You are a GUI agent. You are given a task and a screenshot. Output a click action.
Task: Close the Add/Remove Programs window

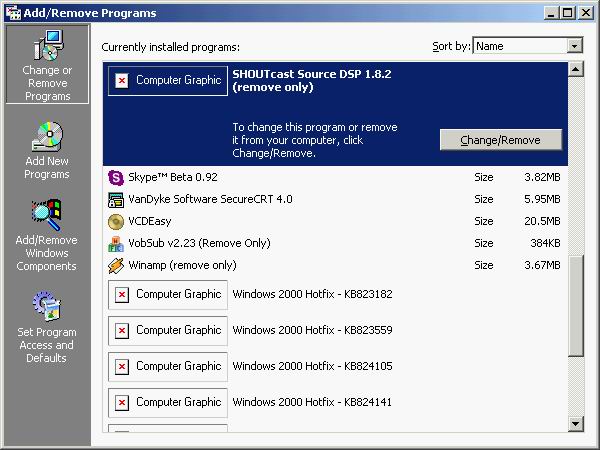pyautogui.click(x=586, y=13)
